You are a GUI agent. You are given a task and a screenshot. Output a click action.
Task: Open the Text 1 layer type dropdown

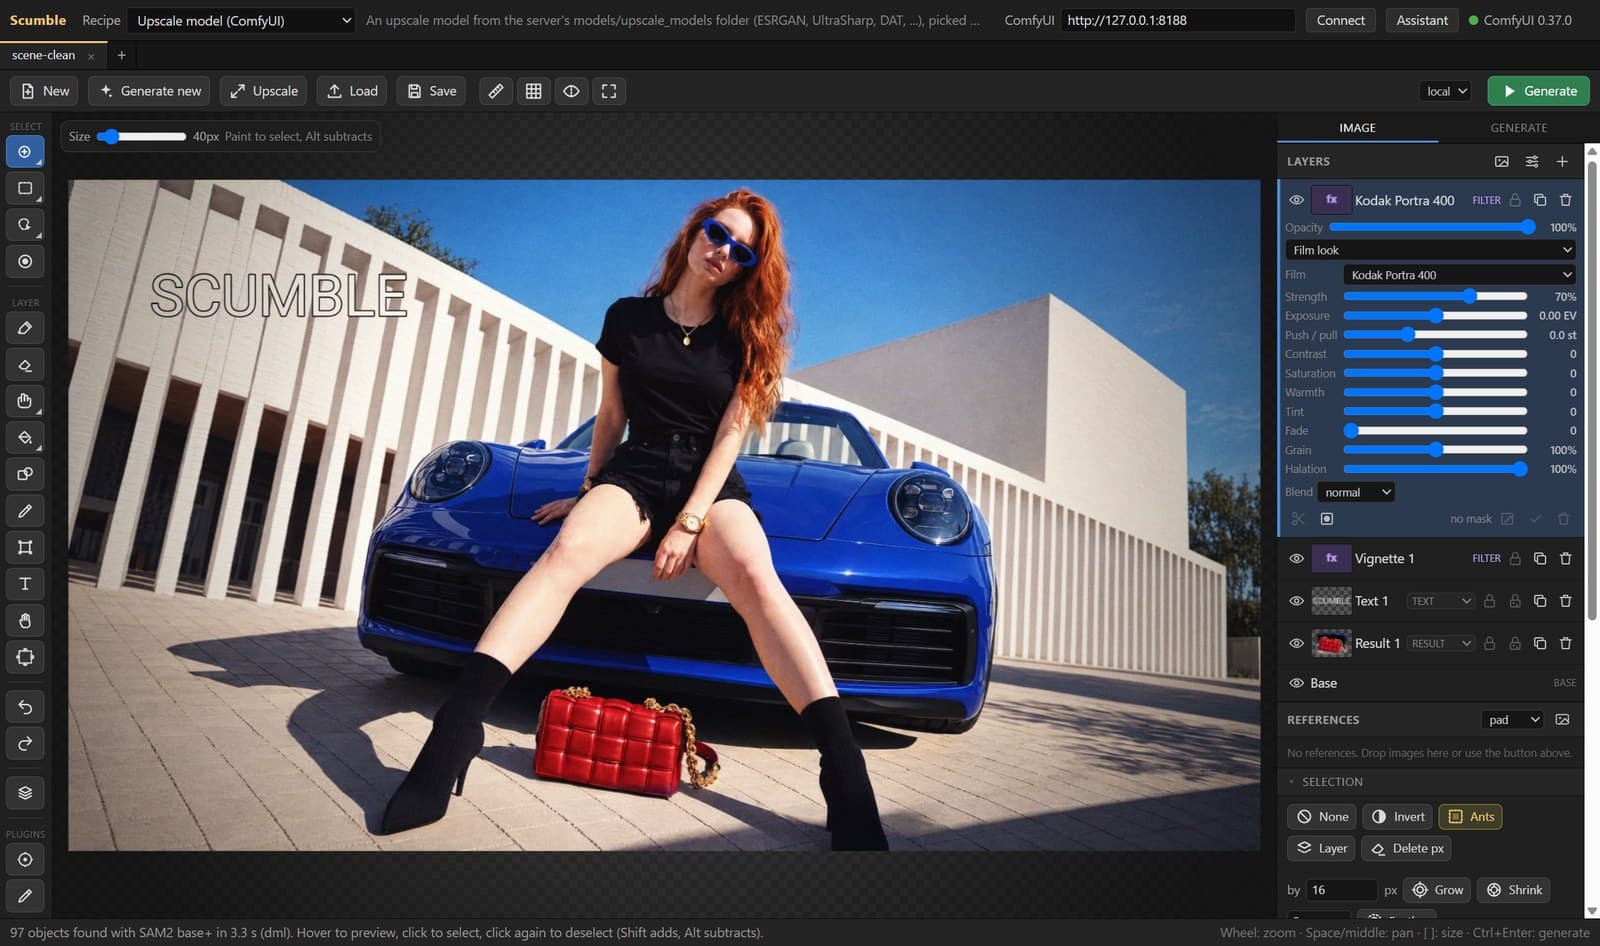point(1440,601)
